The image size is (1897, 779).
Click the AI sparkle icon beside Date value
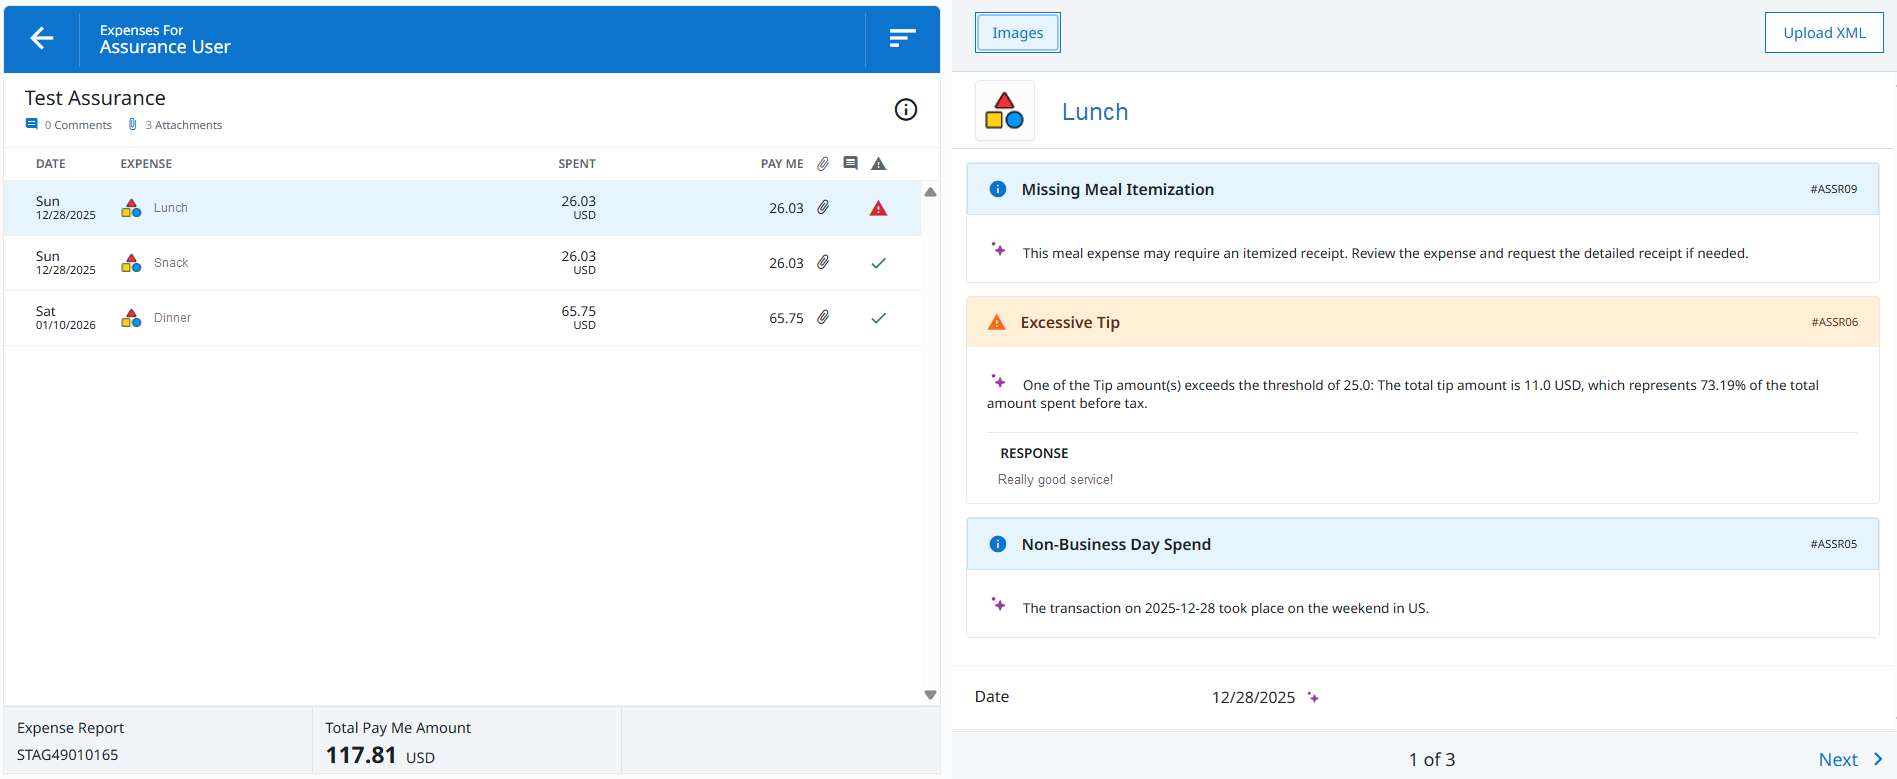(1313, 698)
